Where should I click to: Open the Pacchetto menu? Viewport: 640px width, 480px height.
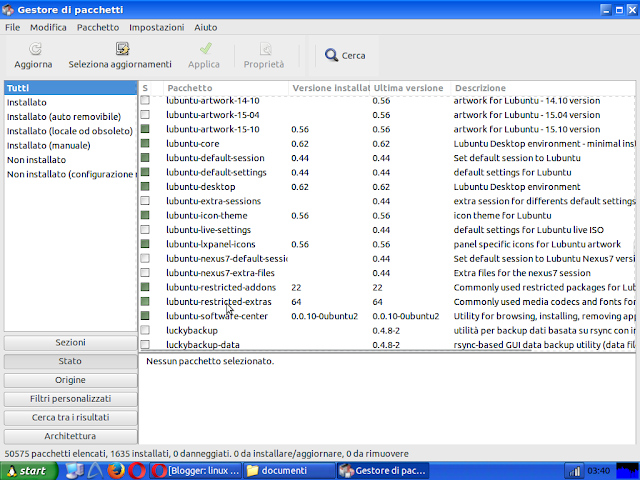pos(98,27)
